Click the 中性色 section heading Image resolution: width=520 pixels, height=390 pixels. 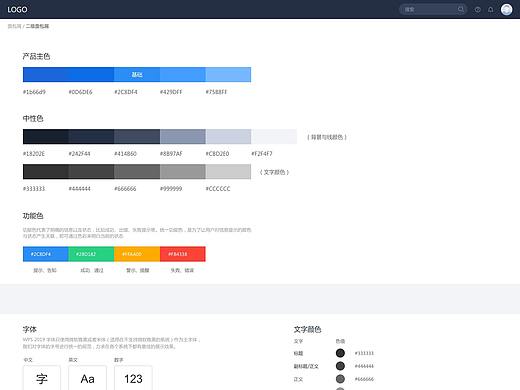[x=33, y=118]
